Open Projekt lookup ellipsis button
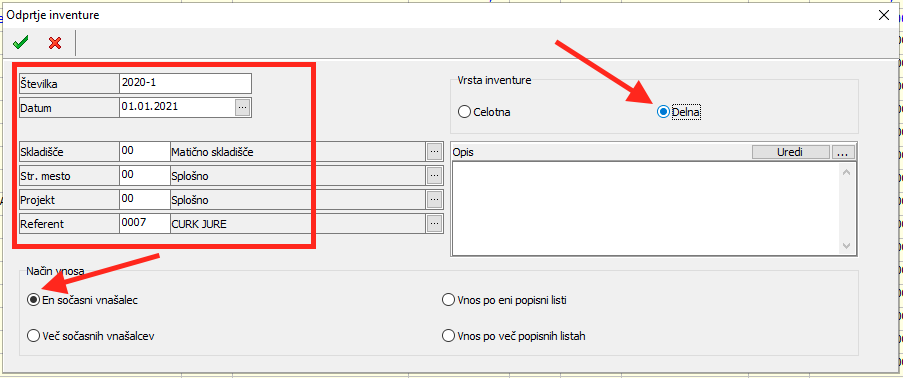Viewport: 903px width, 378px height. 435,199
